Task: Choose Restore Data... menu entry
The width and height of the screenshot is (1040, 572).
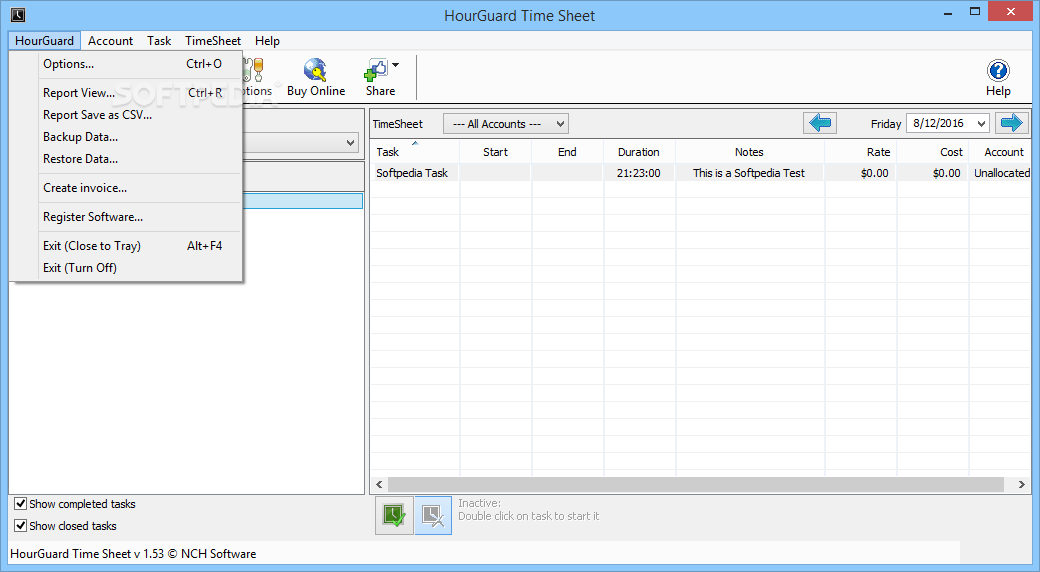Action: pyautogui.click(x=125, y=159)
